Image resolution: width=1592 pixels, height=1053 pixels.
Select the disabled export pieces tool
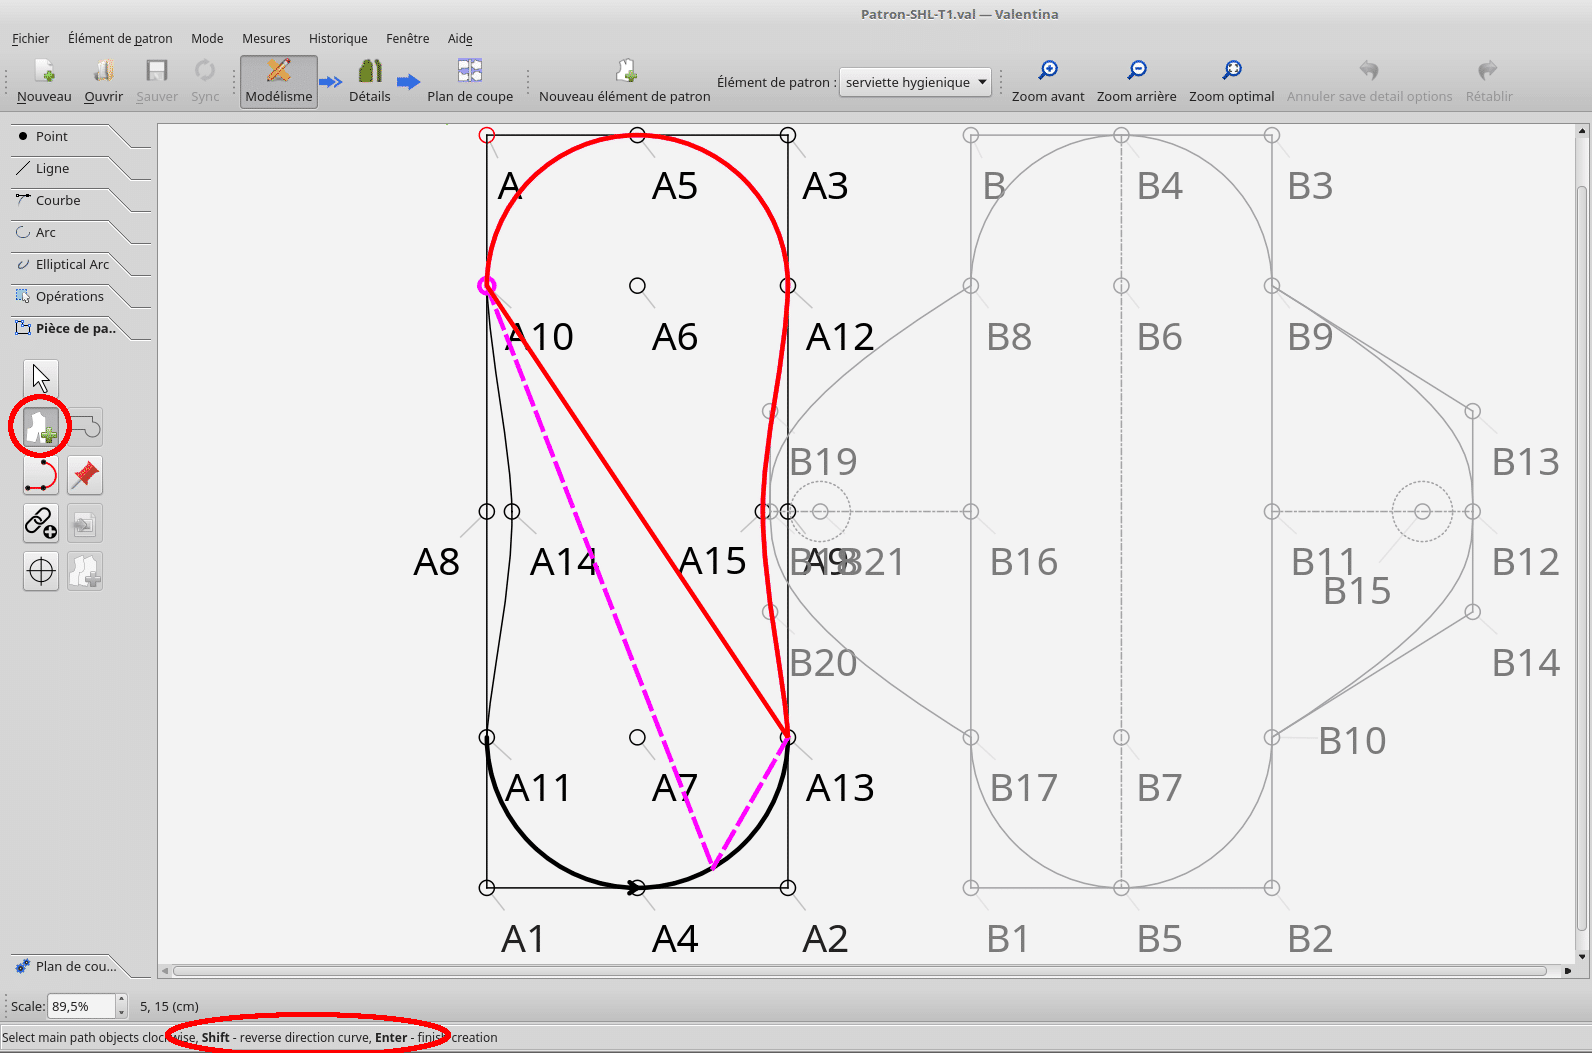(85, 523)
